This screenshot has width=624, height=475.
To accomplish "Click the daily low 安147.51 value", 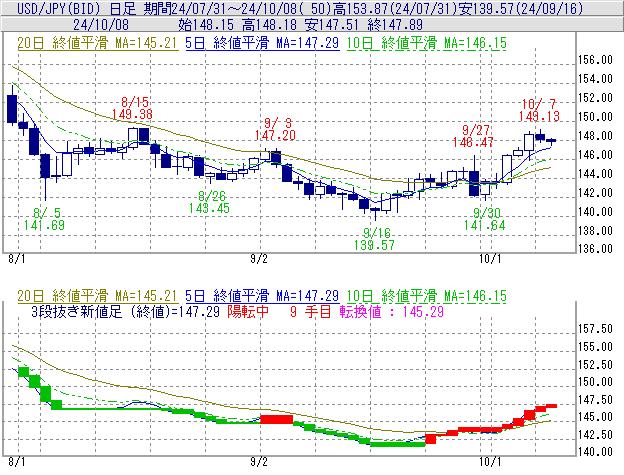I will 332,25.
